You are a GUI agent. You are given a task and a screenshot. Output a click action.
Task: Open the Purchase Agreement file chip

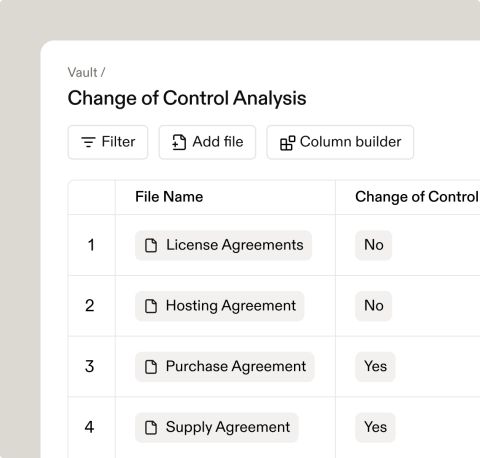click(225, 367)
